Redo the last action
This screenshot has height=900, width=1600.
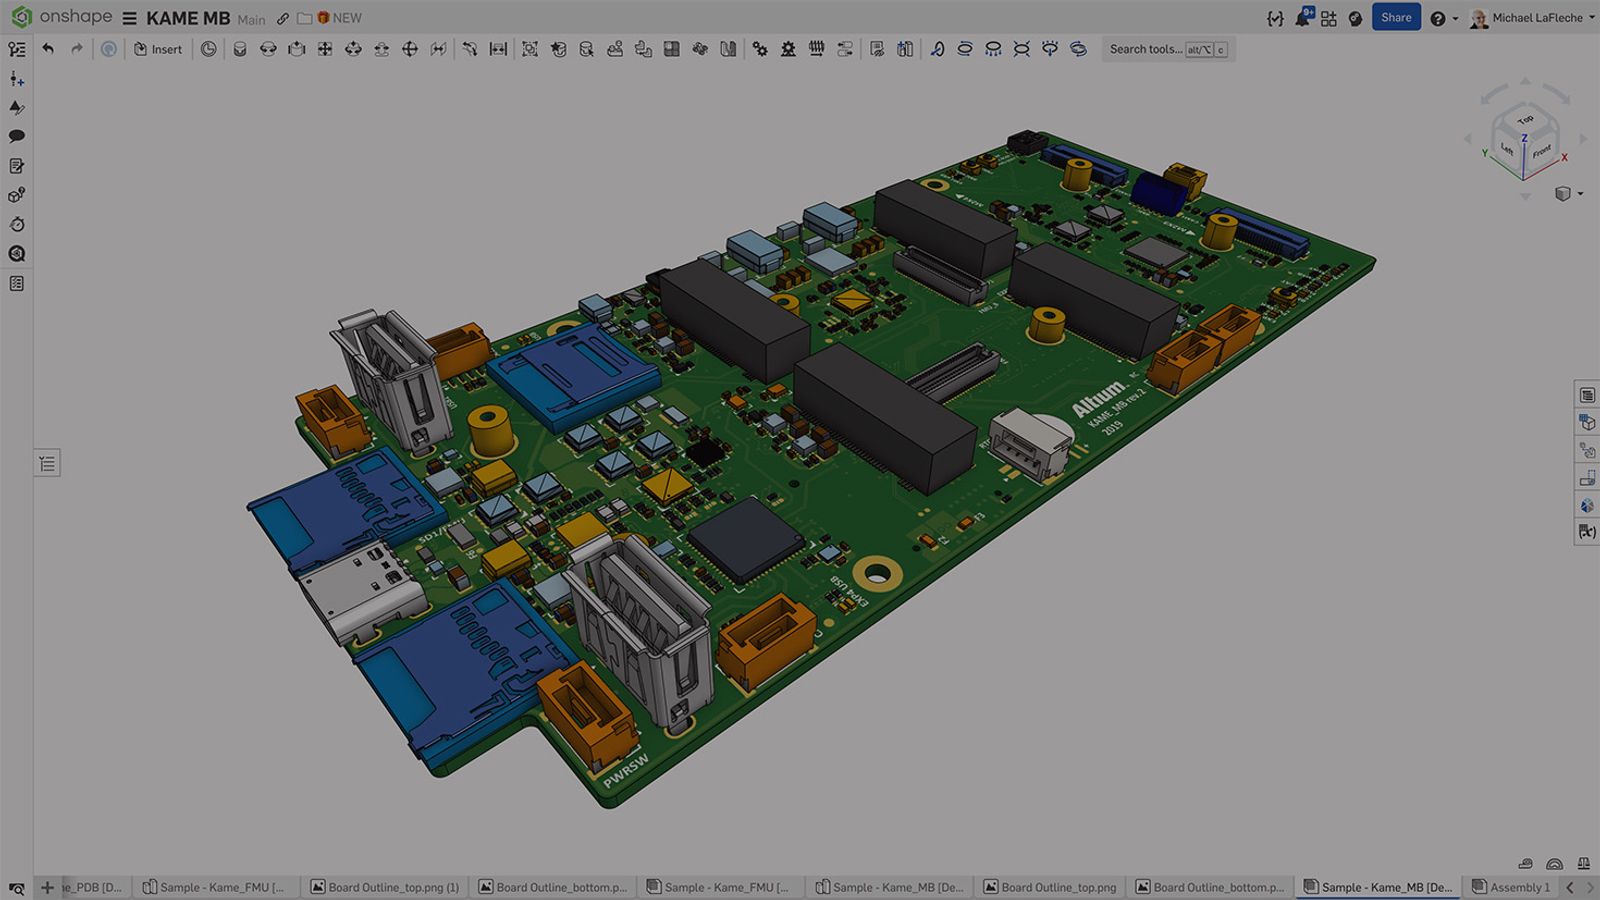point(77,48)
